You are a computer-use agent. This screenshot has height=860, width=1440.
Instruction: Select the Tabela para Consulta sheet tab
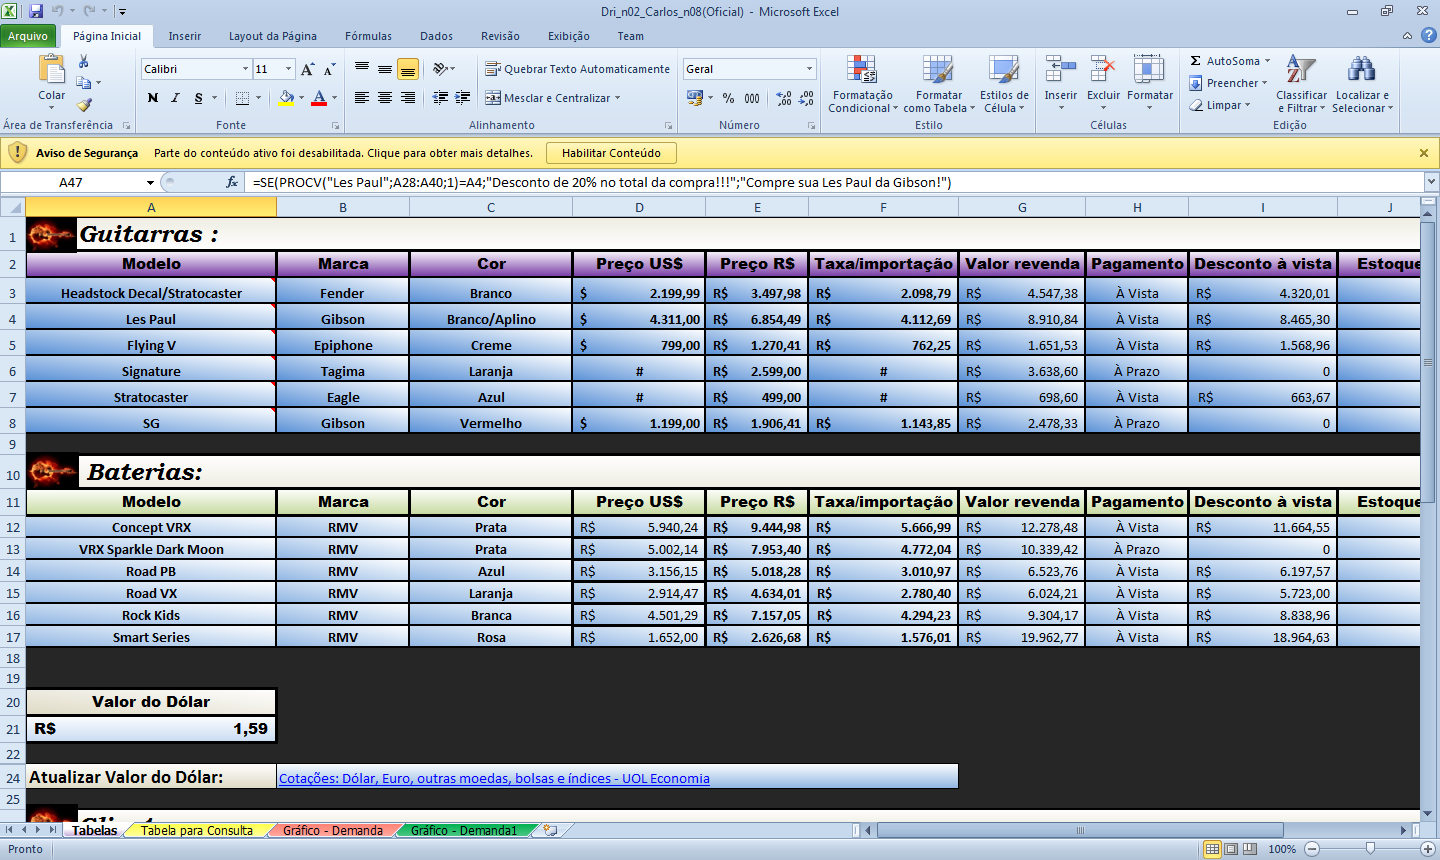point(197,830)
